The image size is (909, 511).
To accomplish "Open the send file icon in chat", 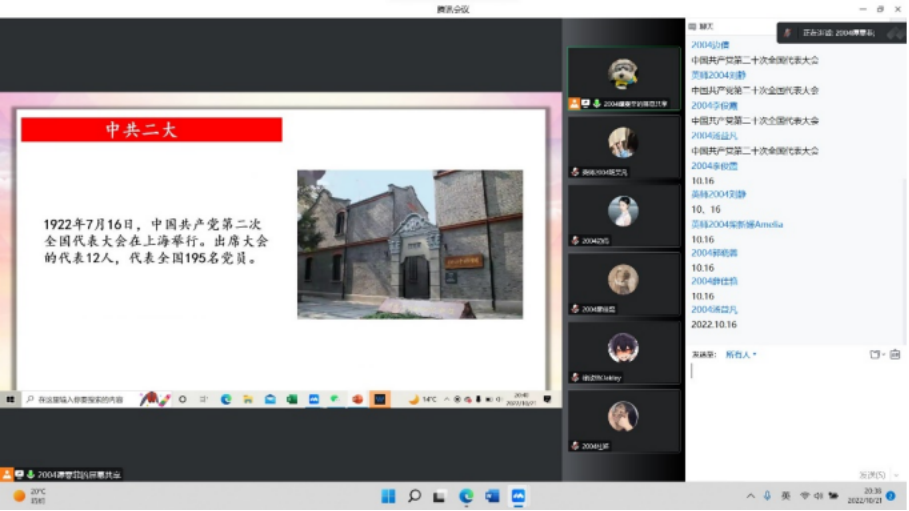I will (875, 354).
